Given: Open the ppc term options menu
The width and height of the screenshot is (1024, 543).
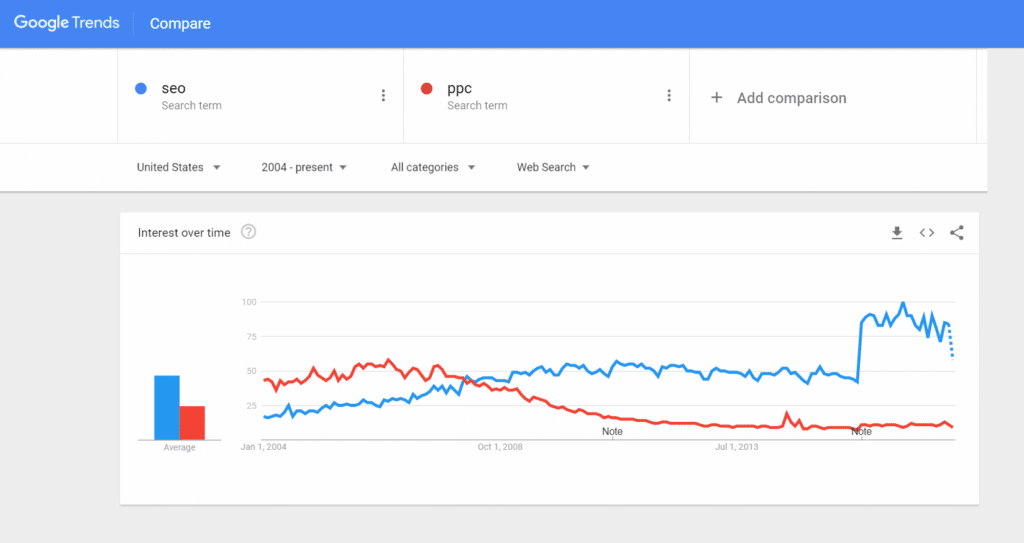Looking at the screenshot, I should tap(669, 96).
